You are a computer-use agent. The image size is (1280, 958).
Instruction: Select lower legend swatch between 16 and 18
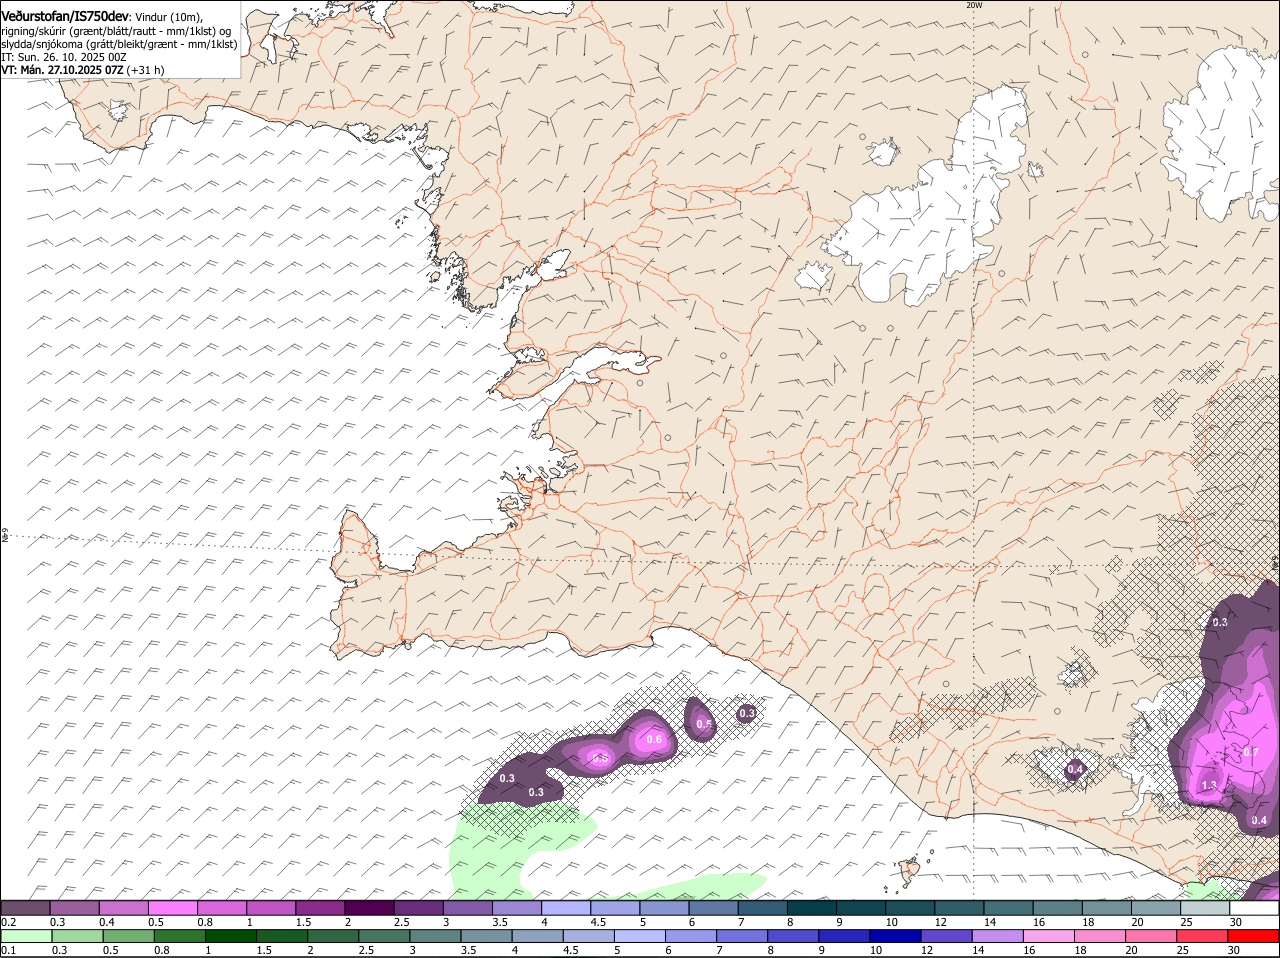[x=1049, y=937]
